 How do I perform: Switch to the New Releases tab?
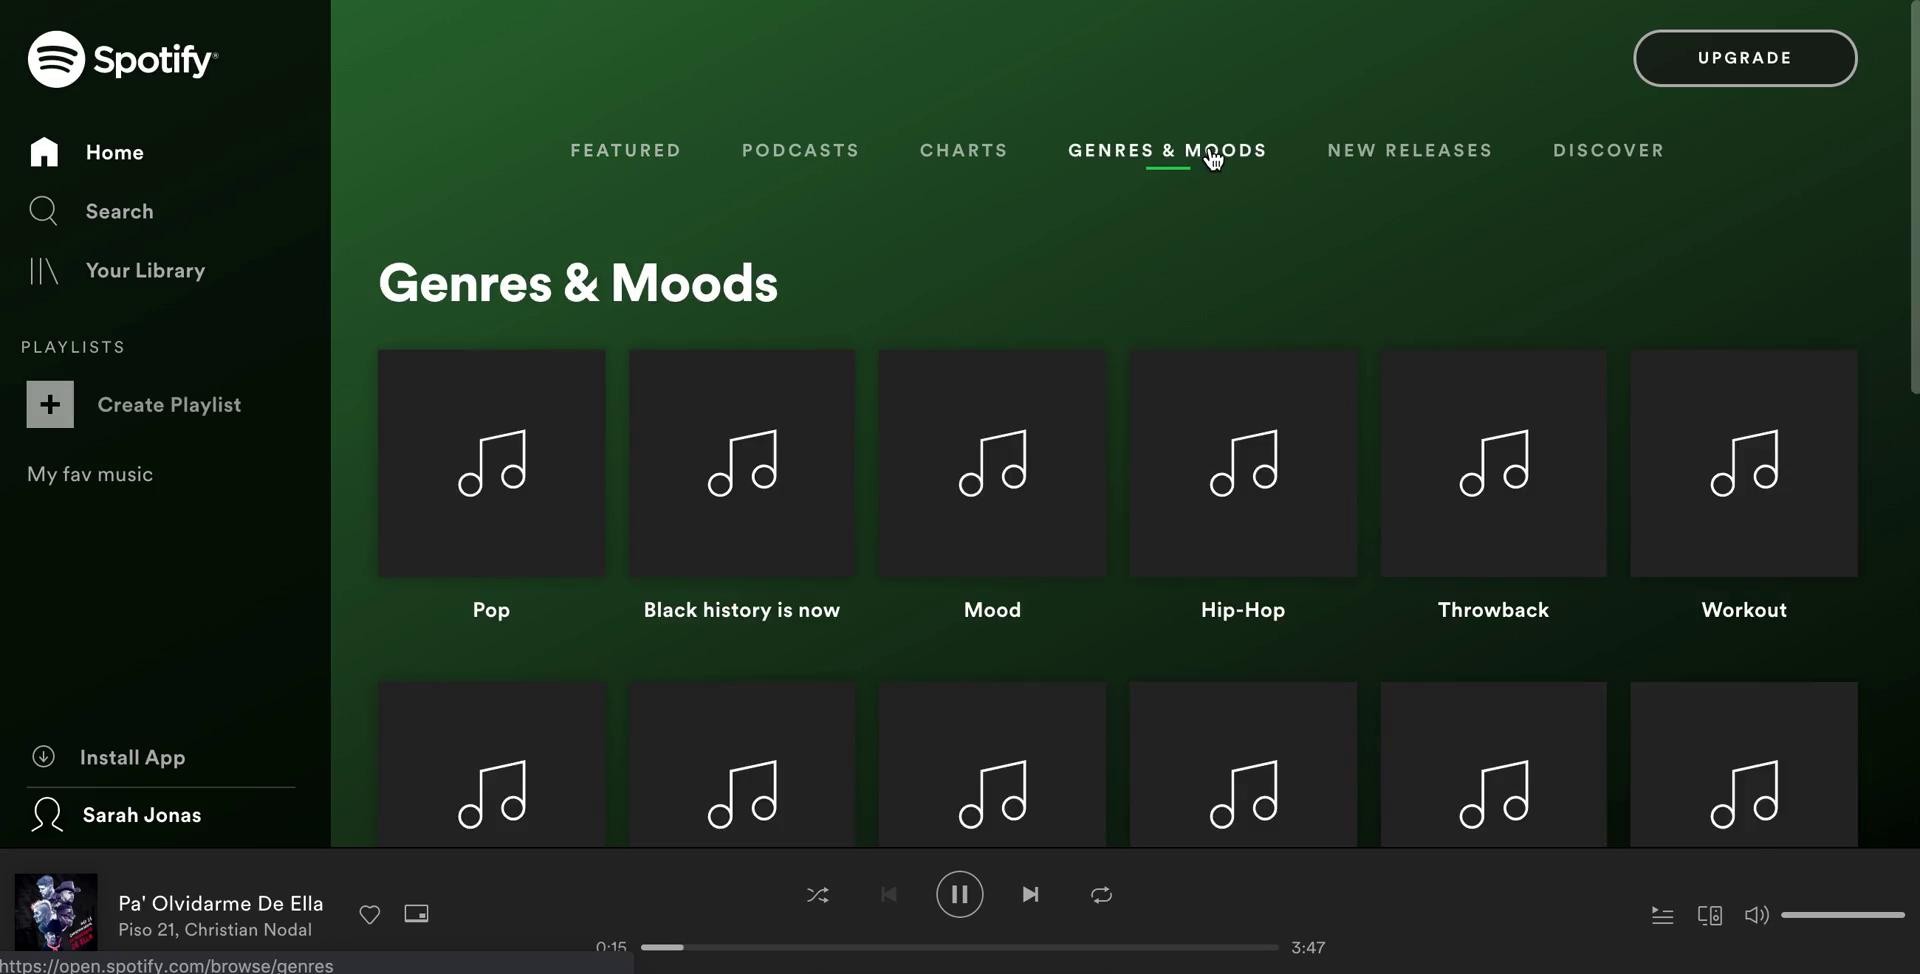pyautogui.click(x=1410, y=150)
